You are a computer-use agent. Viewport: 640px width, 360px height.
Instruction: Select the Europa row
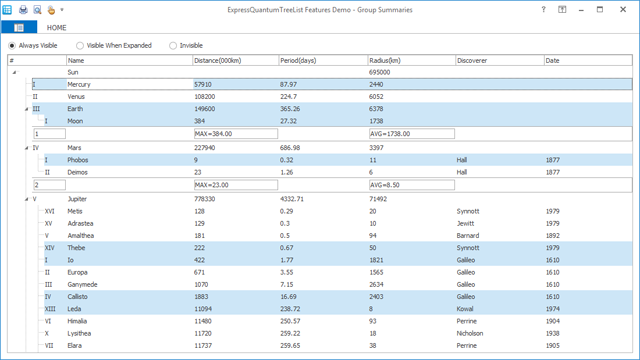(338, 272)
